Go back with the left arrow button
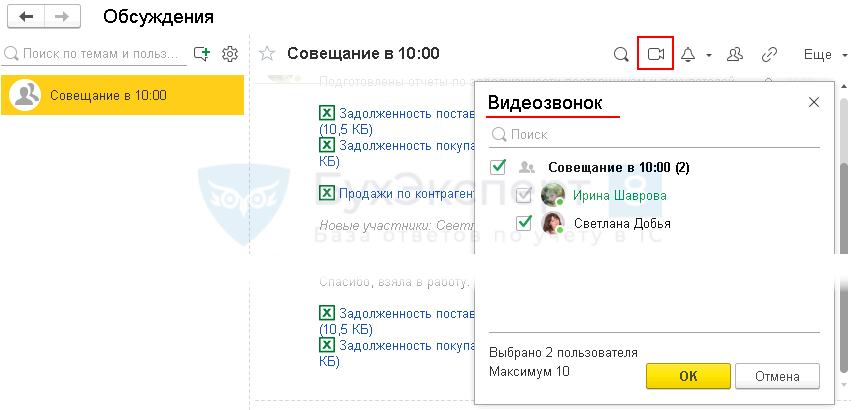The image size is (861, 410). click(26, 16)
